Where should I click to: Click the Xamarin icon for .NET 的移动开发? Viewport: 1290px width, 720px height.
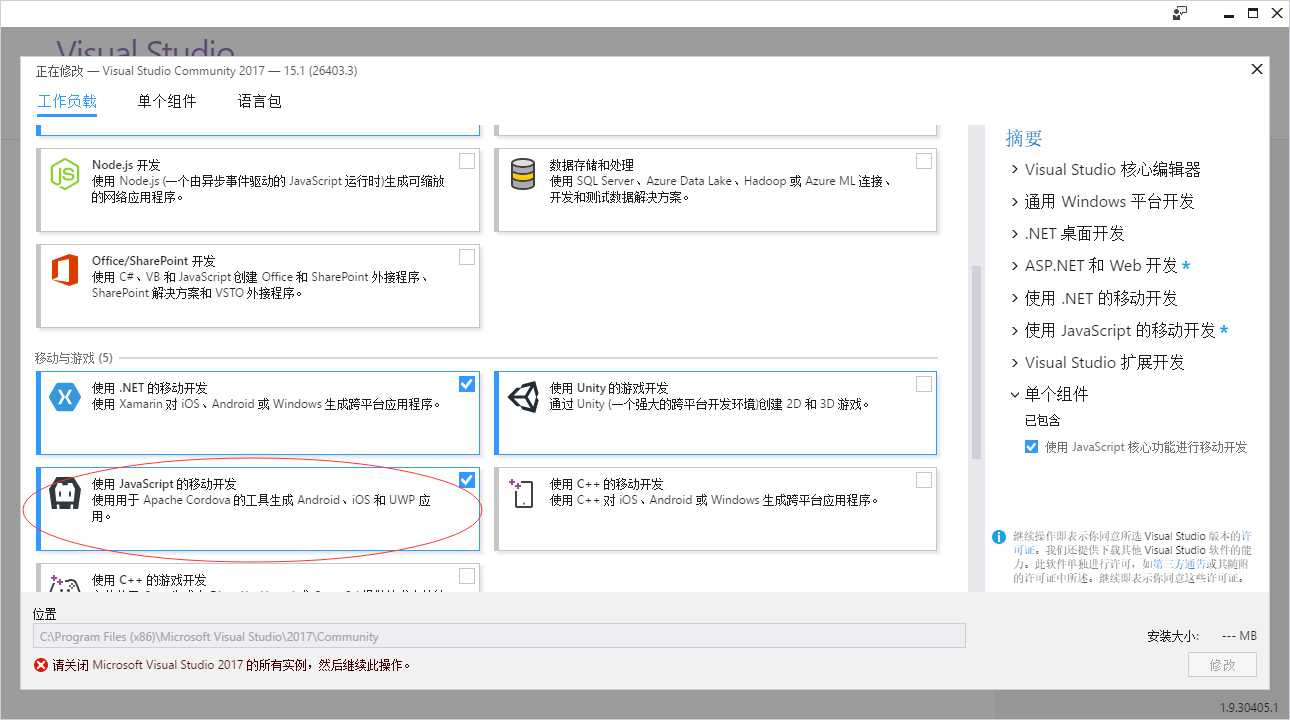click(65, 397)
